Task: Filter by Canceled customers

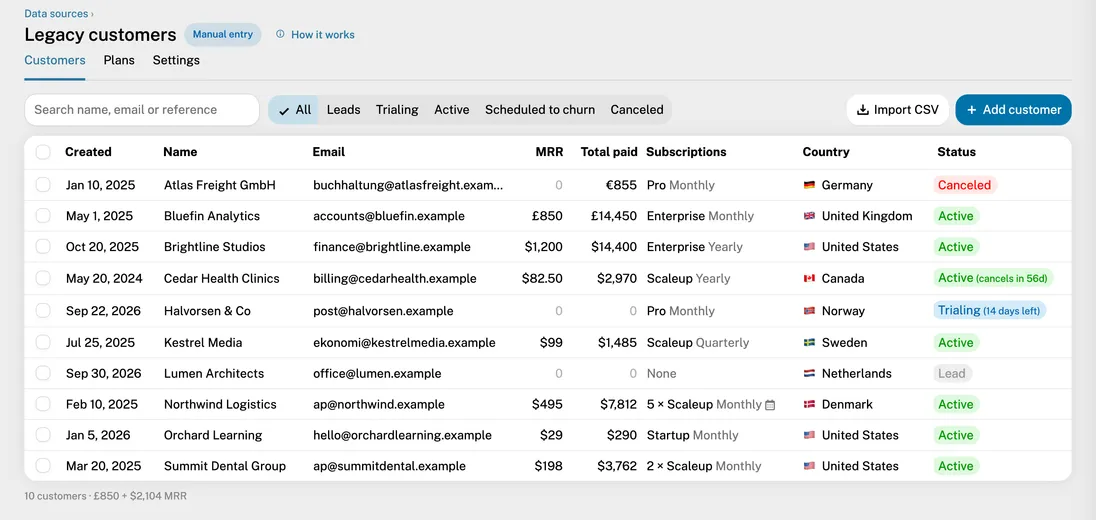Action: 637,110
